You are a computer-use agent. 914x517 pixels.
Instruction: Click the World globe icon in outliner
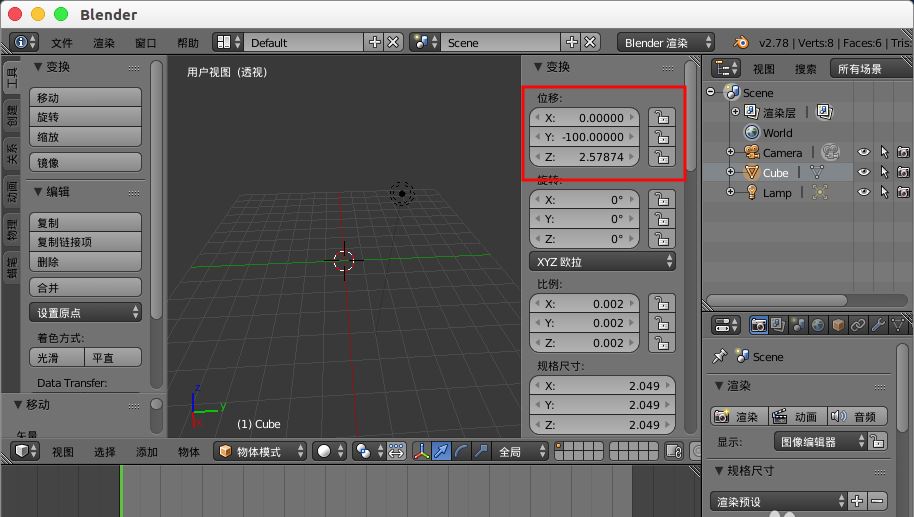pos(752,133)
